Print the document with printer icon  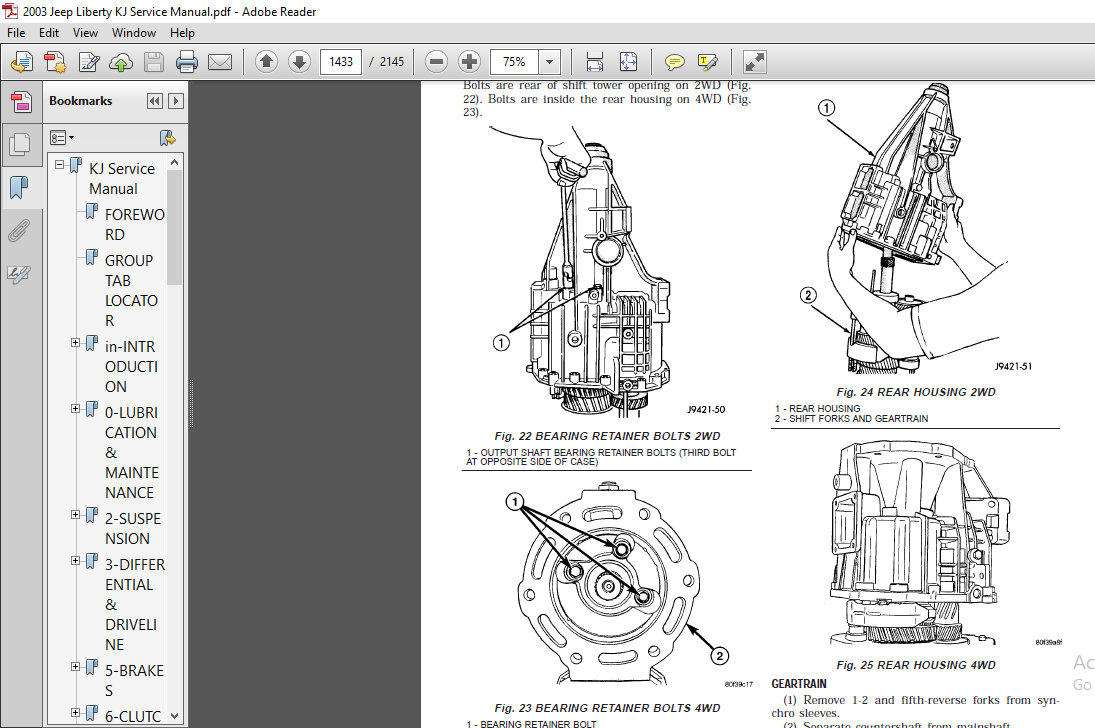(186, 62)
